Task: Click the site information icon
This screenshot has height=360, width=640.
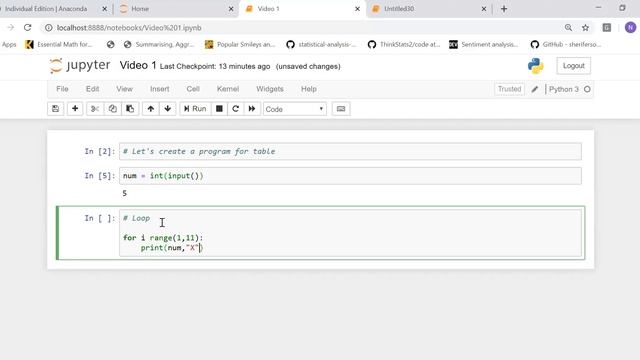Action: tap(49, 28)
